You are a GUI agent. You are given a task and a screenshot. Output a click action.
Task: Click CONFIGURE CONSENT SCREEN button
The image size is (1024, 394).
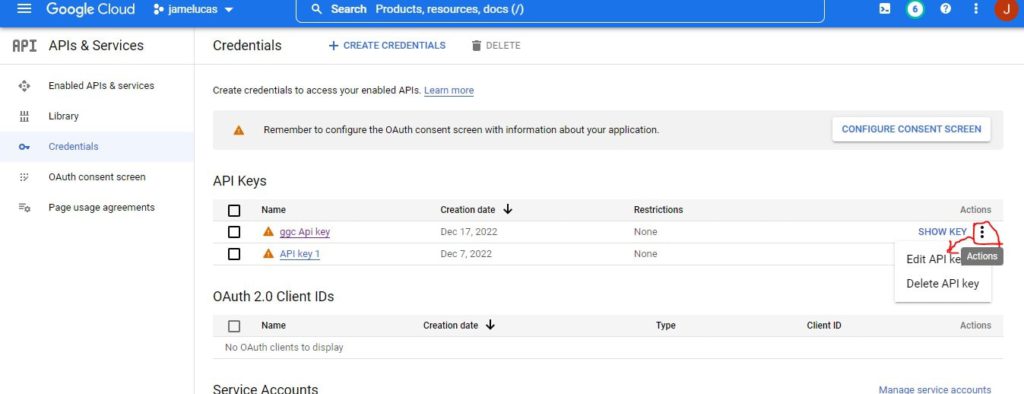coord(911,129)
